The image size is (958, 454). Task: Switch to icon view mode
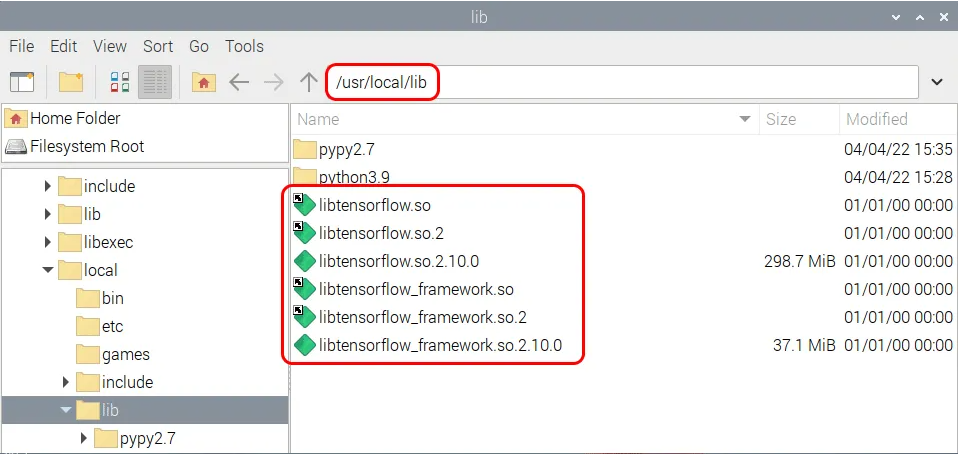pos(120,82)
